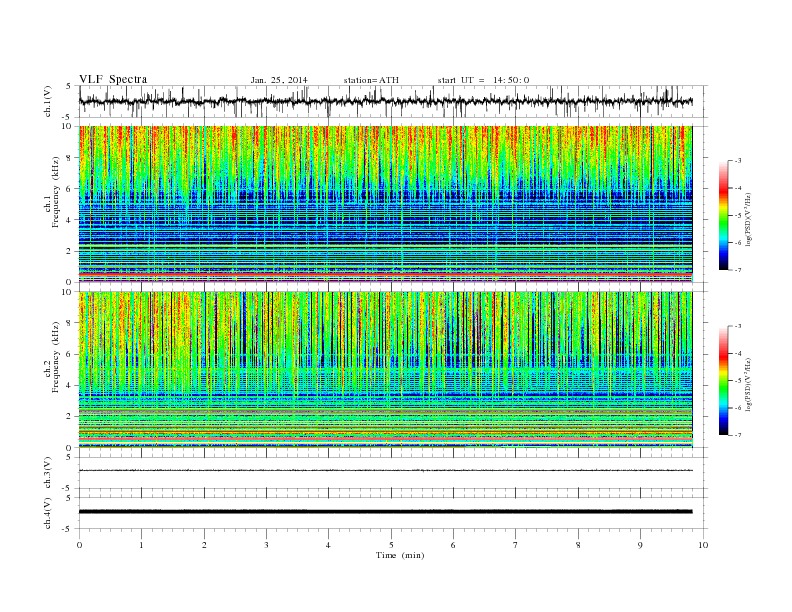
Task: Select the date text "Jan. 25, 2014"
Action: tap(279, 80)
